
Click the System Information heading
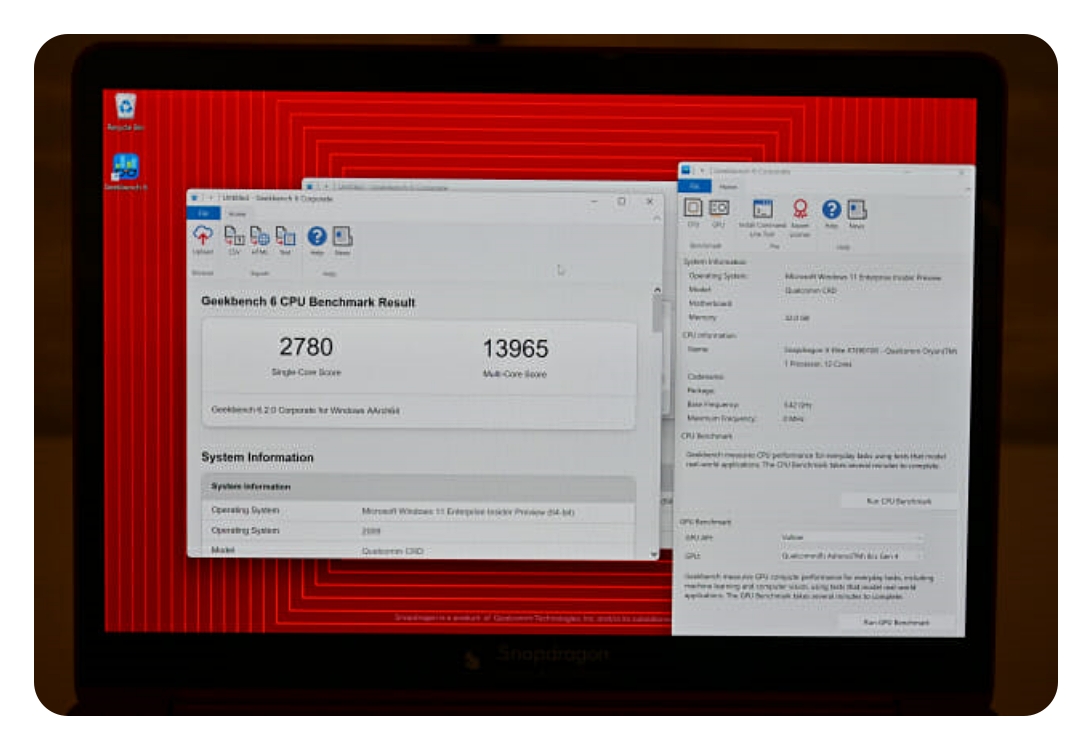coord(257,457)
